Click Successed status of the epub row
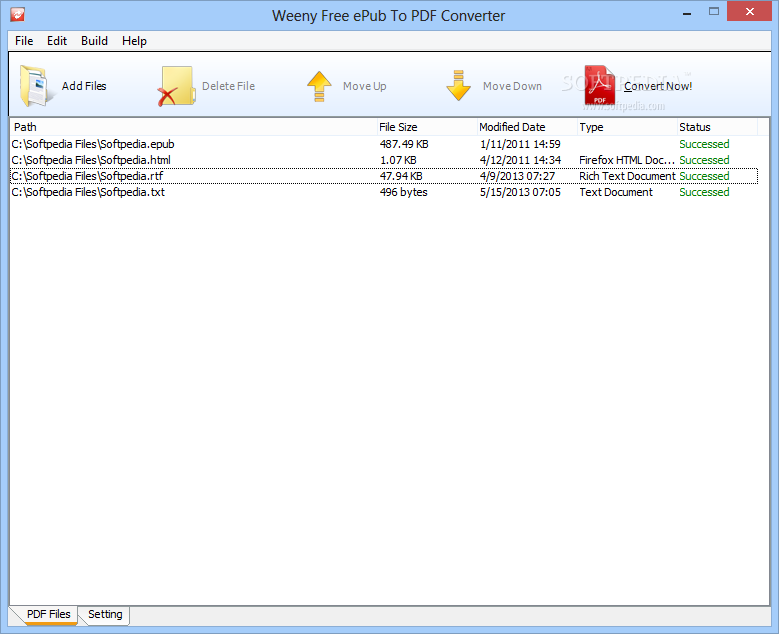The height and width of the screenshot is (634, 779). 704,144
